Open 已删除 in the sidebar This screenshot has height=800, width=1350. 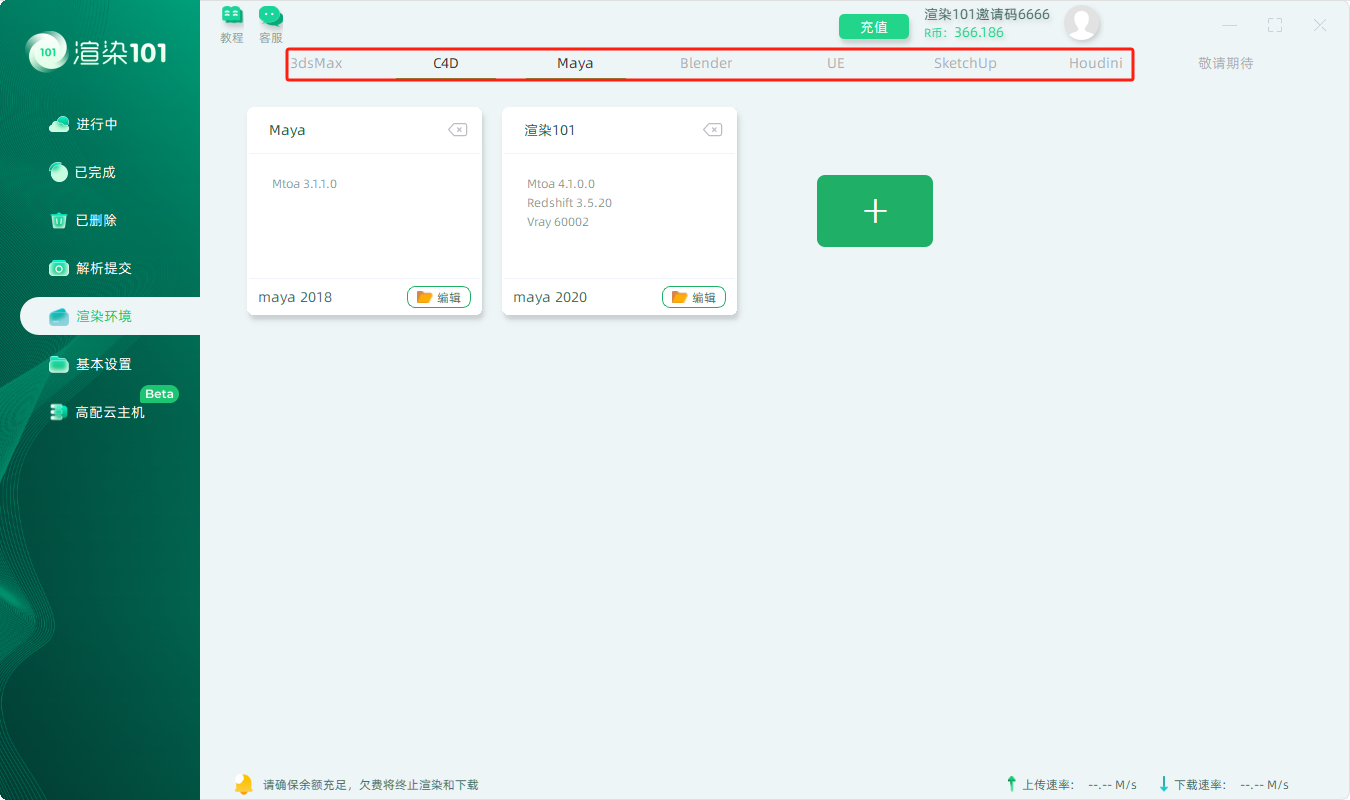click(84, 220)
